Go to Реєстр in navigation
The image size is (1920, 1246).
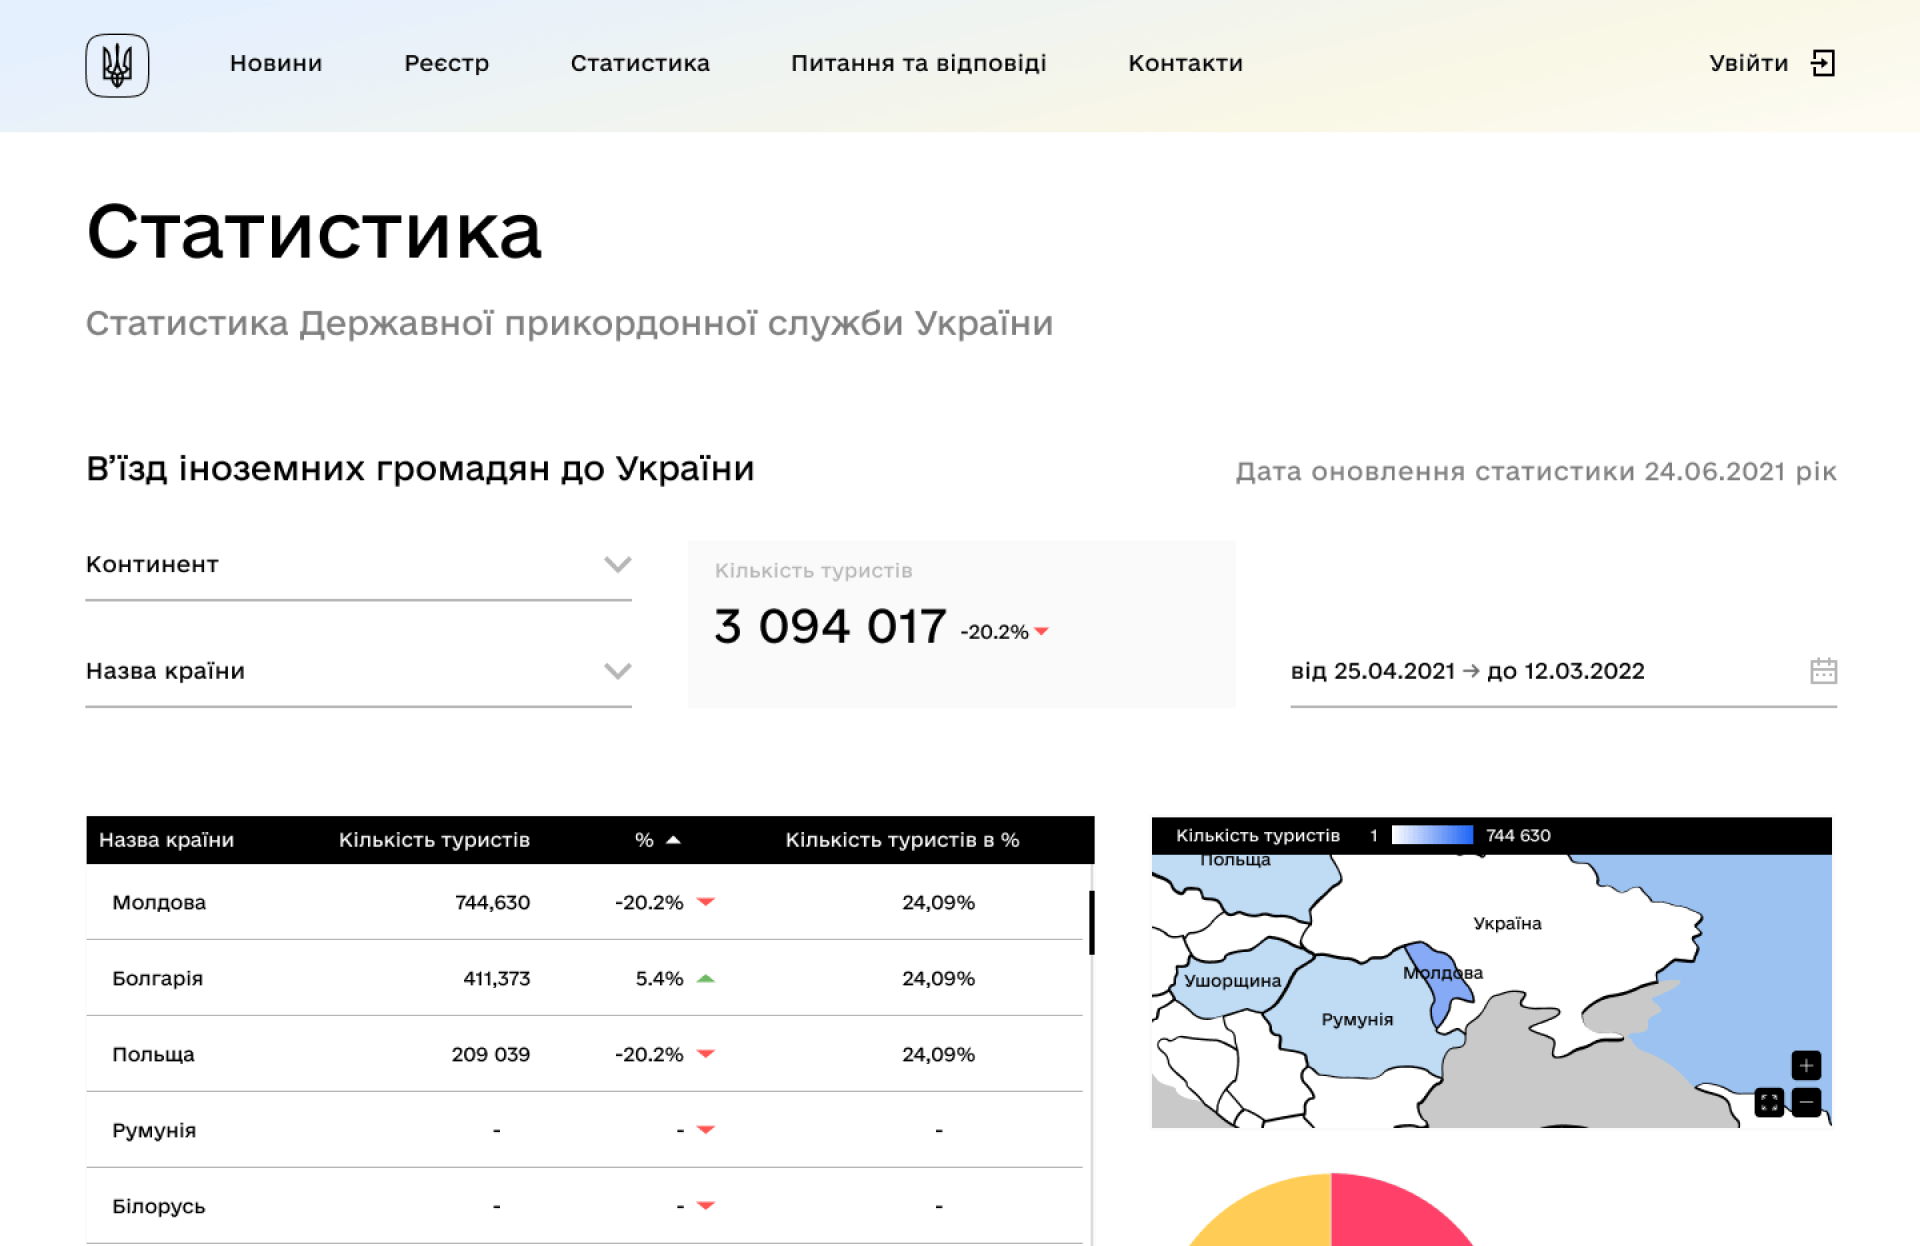tap(446, 63)
